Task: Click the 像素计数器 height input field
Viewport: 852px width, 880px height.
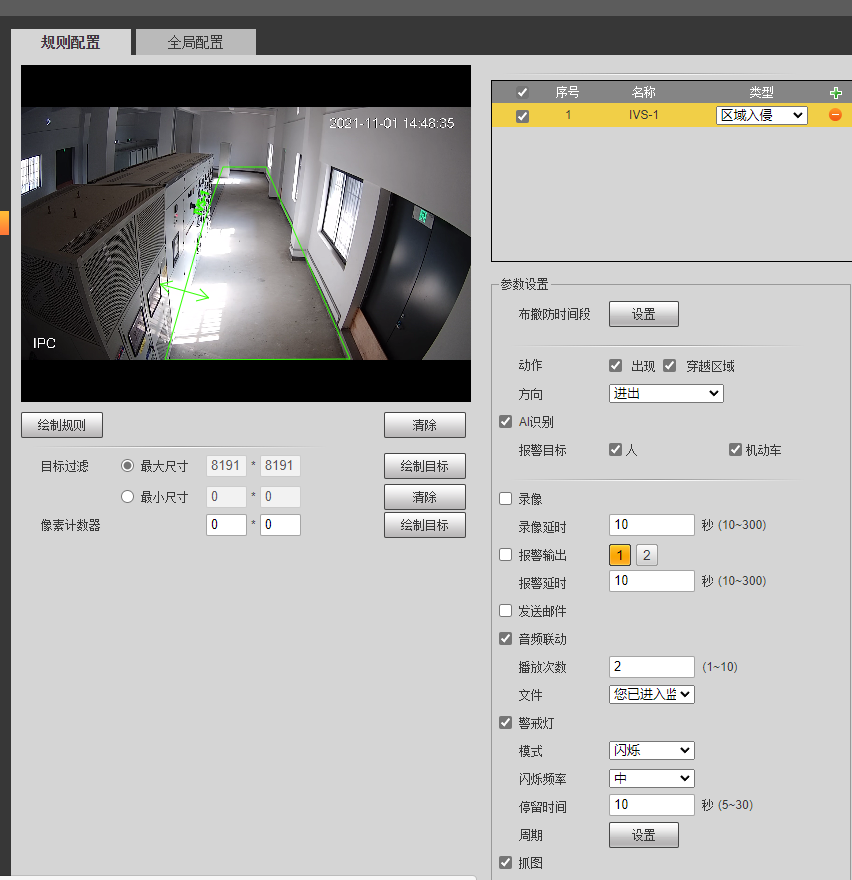Action: [280, 525]
